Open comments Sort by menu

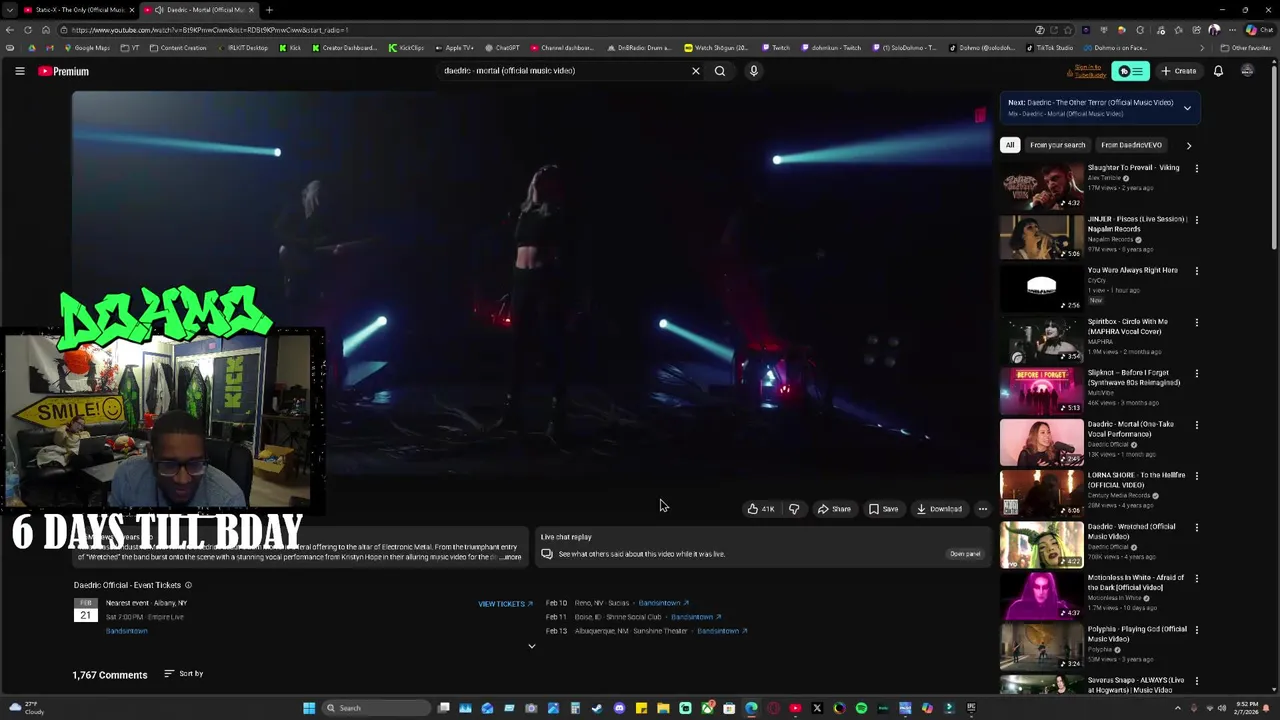184,674
